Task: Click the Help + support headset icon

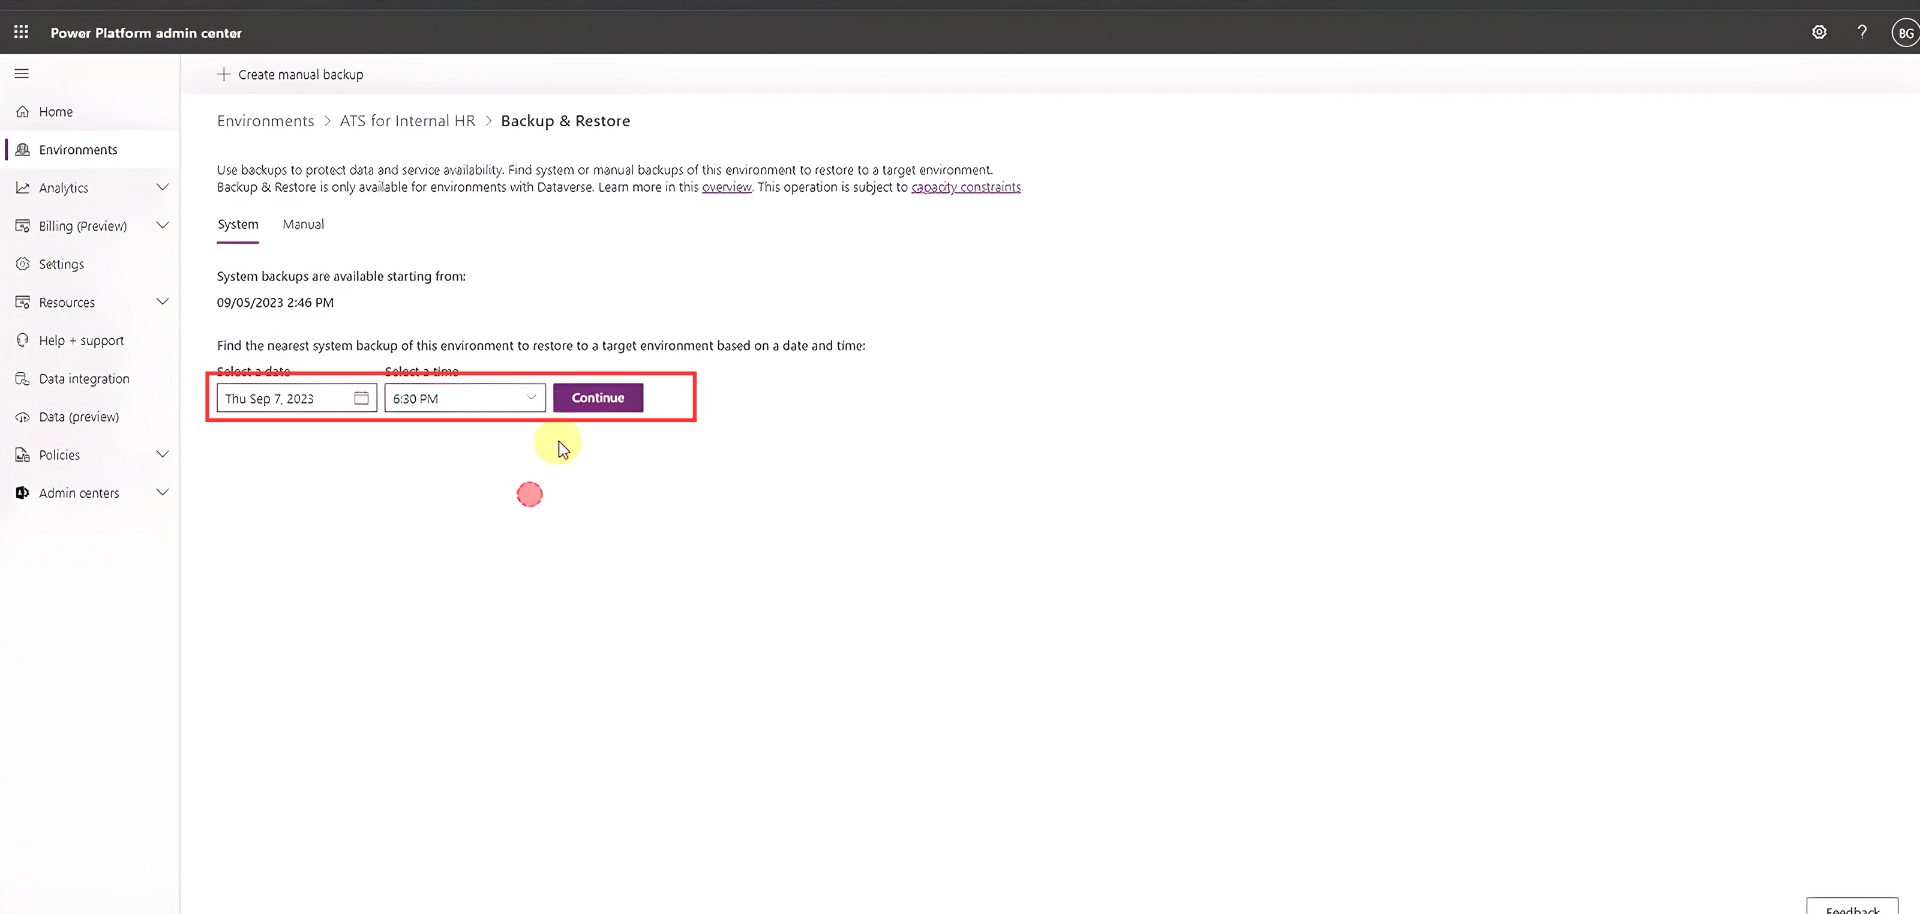Action: (x=23, y=341)
